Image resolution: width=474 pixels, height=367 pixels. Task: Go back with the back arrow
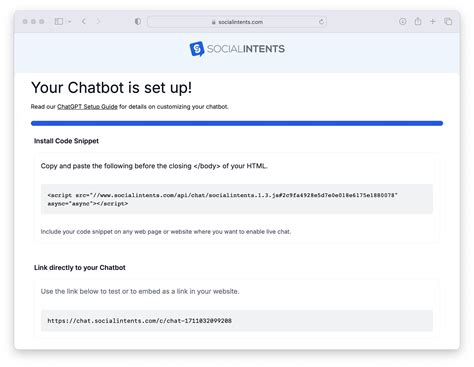[x=84, y=22]
